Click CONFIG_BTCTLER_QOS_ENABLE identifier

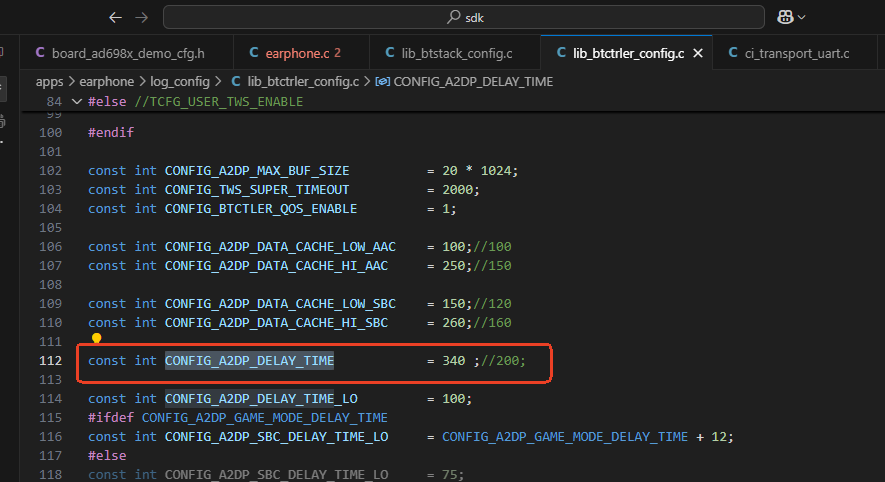pos(261,209)
